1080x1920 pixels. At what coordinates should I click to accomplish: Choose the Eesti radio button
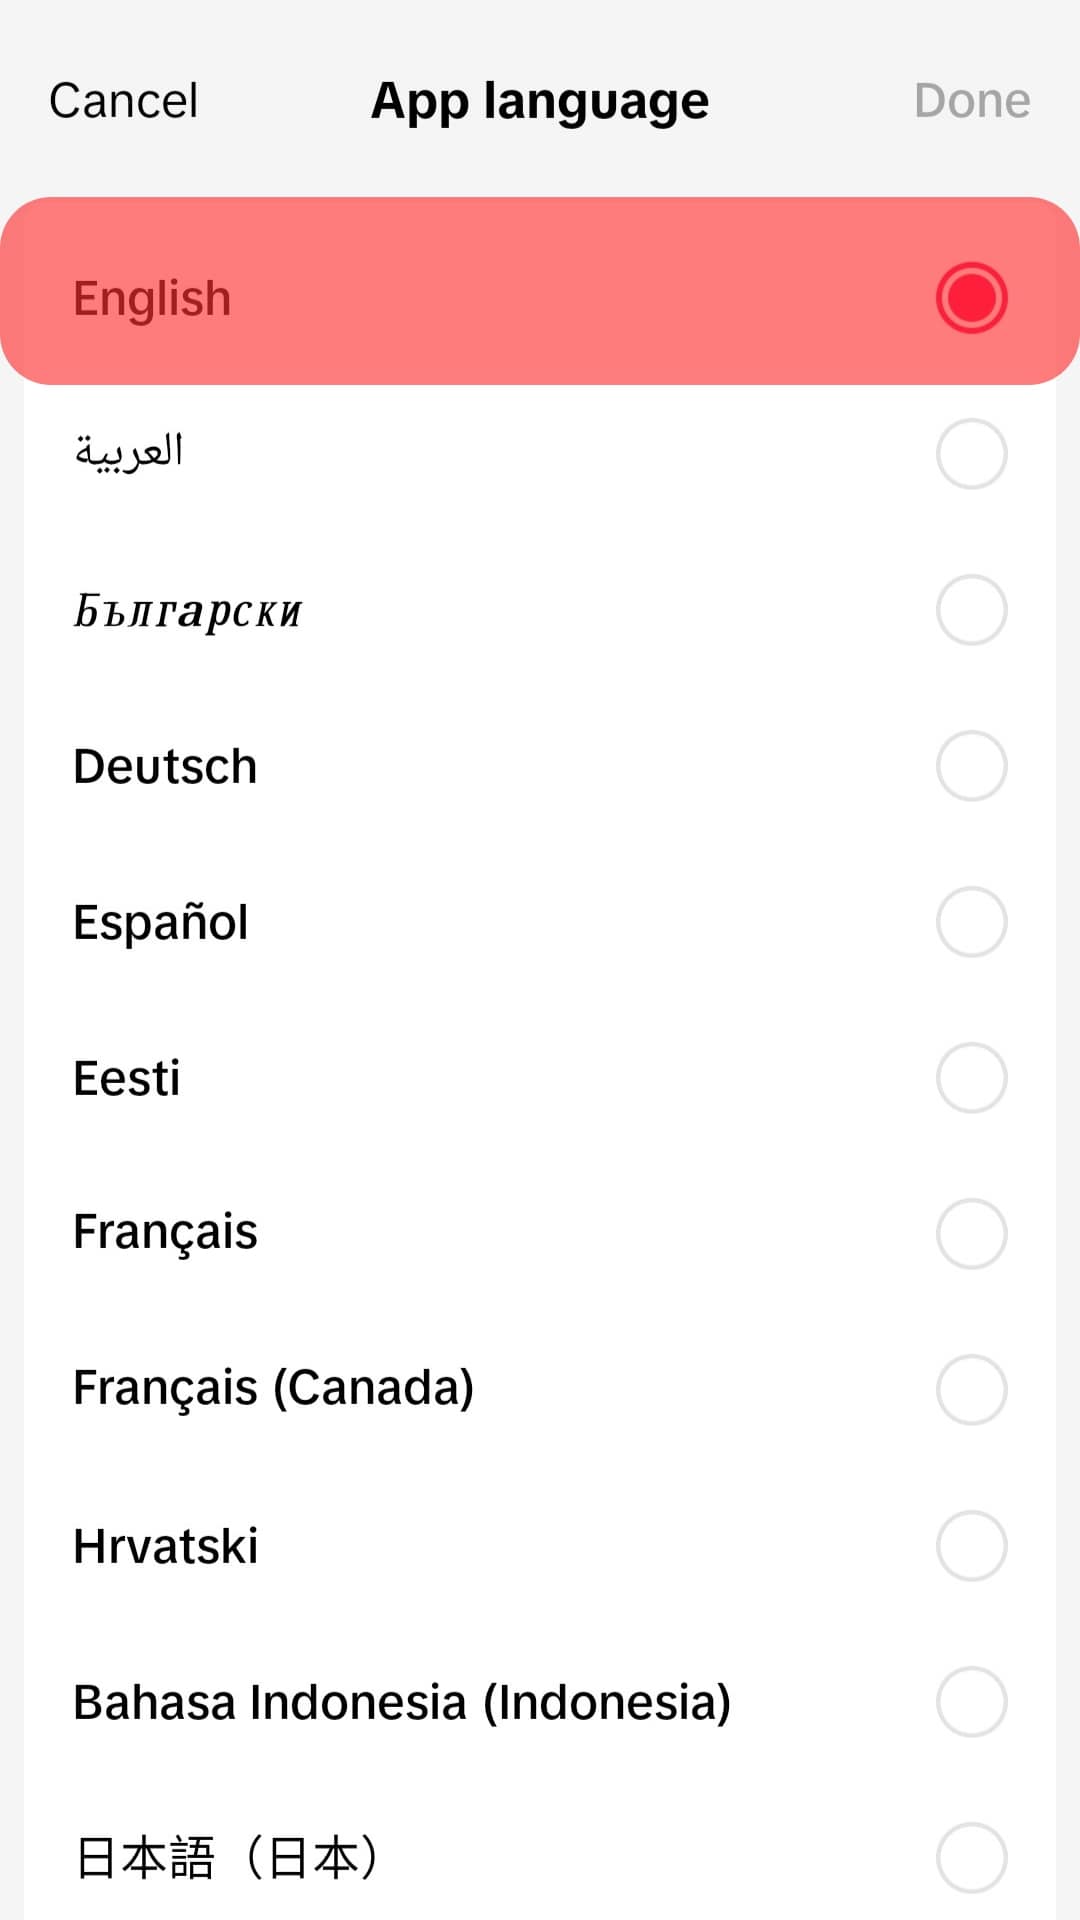[971, 1078]
